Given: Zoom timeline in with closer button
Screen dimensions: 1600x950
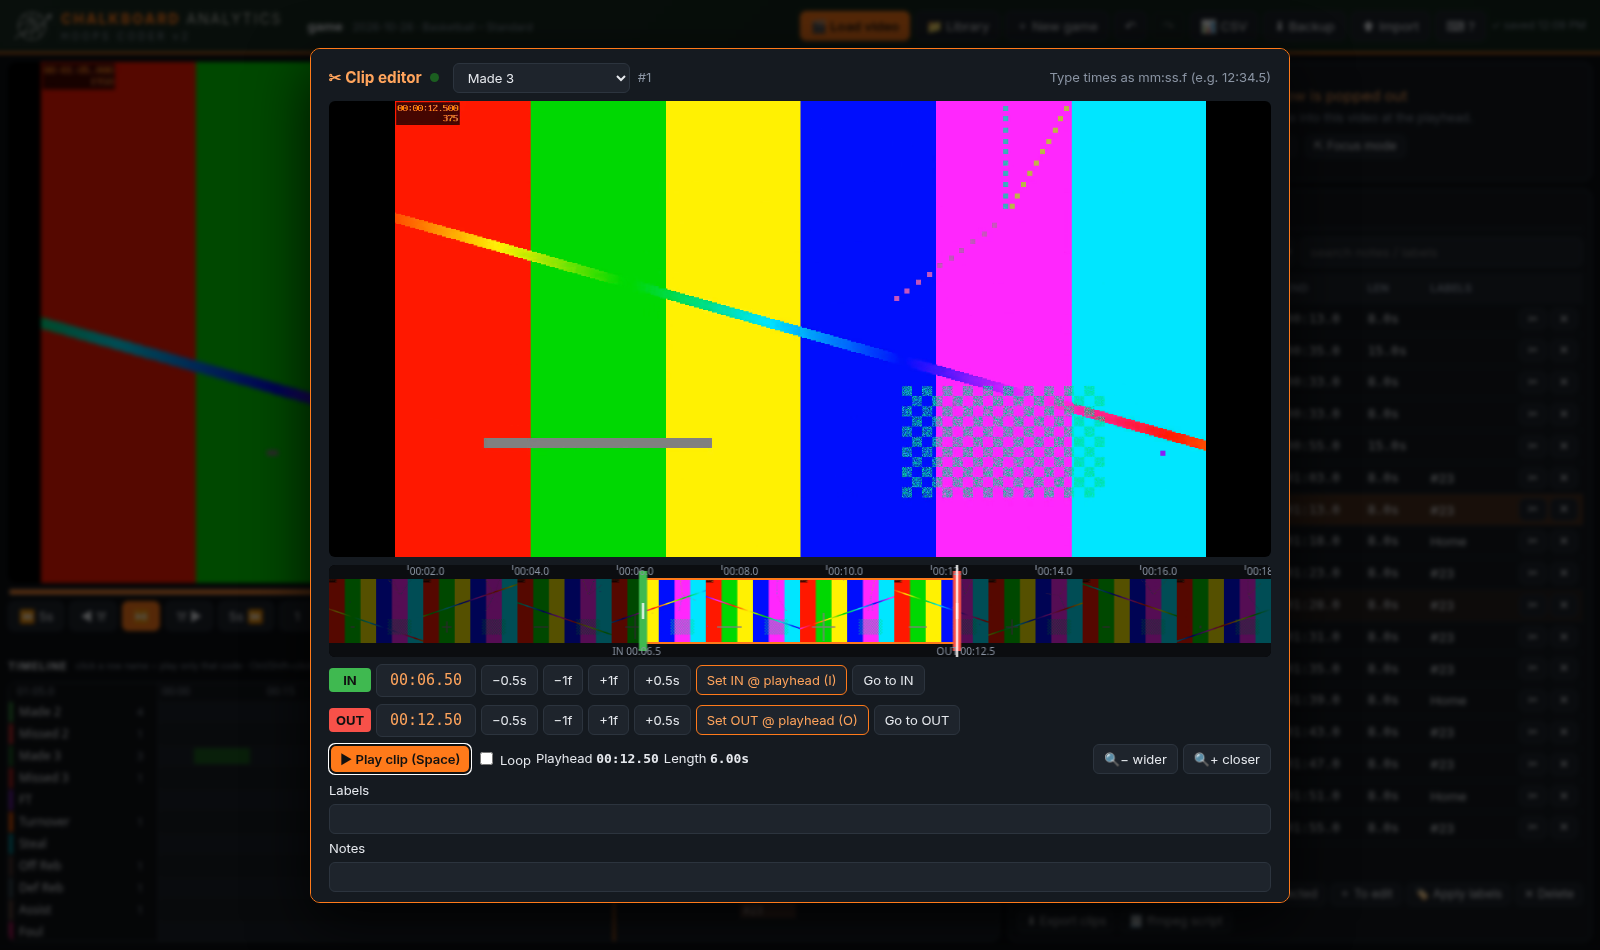Looking at the screenshot, I should (x=1227, y=759).
